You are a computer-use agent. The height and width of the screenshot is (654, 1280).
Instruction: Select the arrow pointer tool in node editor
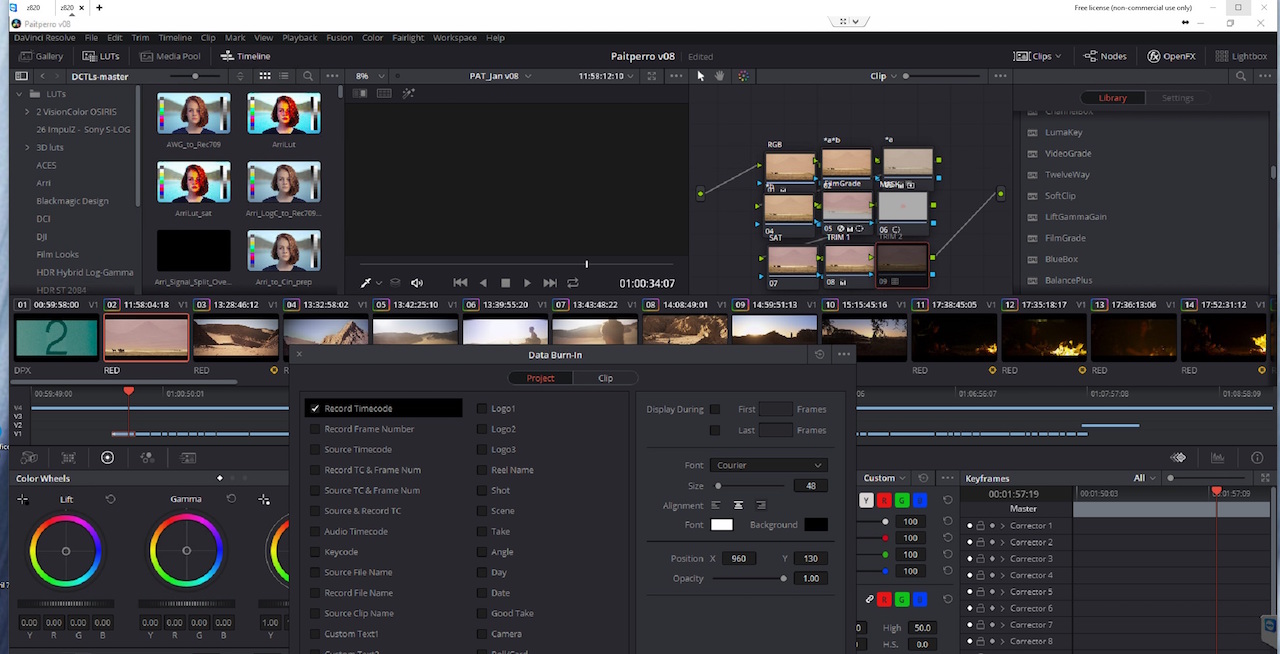pos(700,76)
